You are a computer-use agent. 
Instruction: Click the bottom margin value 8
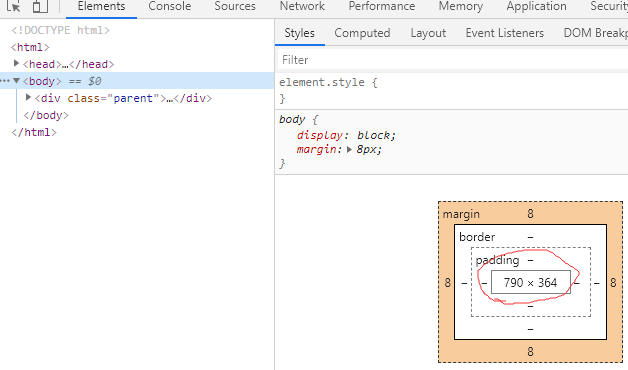[x=530, y=352]
